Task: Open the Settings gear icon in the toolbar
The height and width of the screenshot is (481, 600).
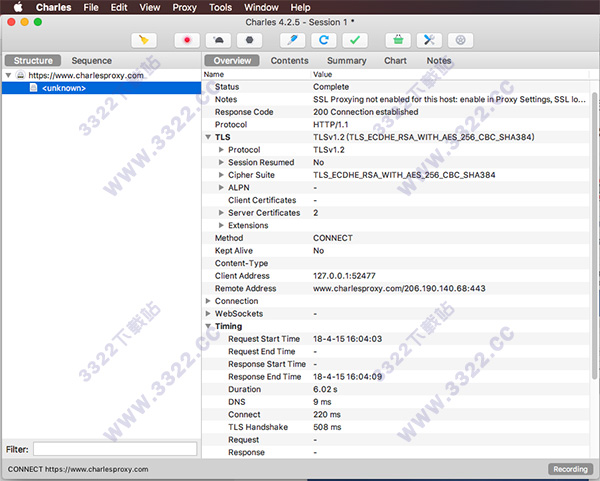Action: 460,40
